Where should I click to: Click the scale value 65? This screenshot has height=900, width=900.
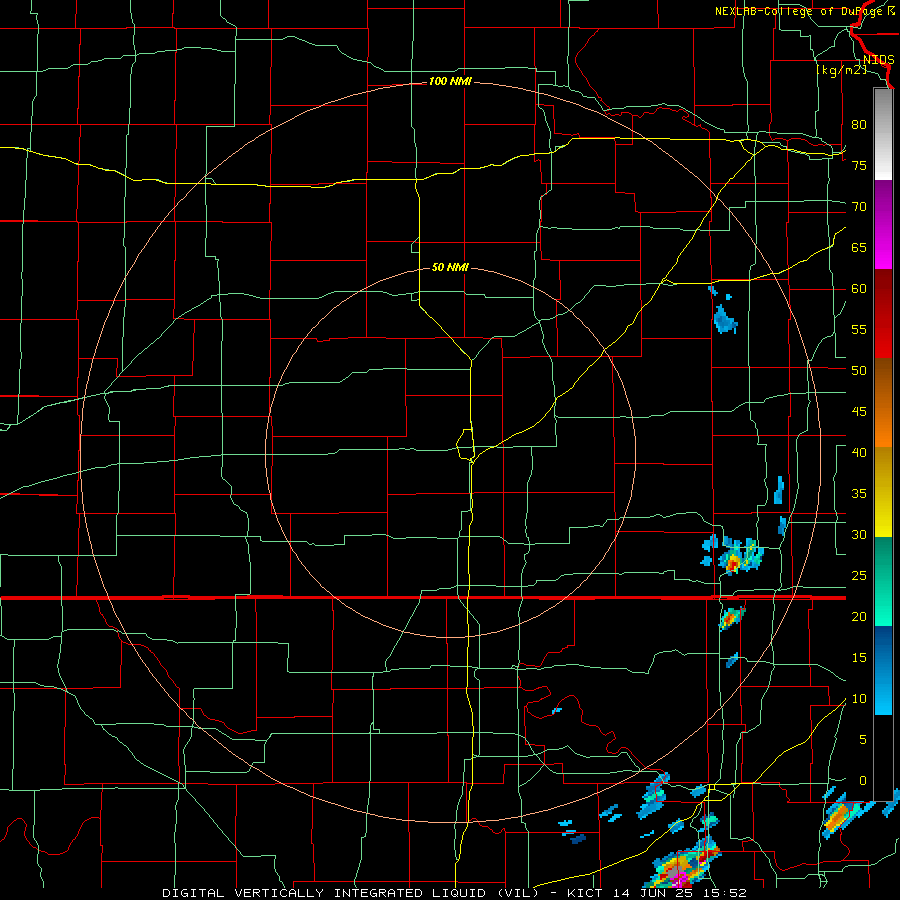pos(859,247)
